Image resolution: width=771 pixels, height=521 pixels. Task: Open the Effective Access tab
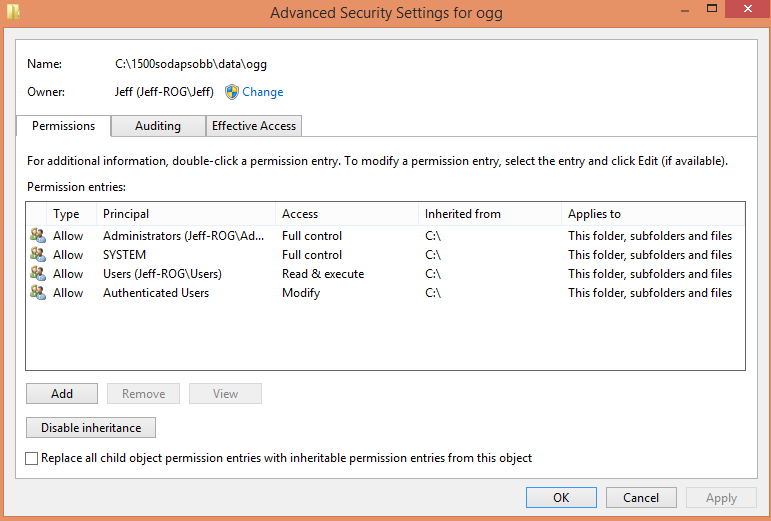(x=254, y=126)
